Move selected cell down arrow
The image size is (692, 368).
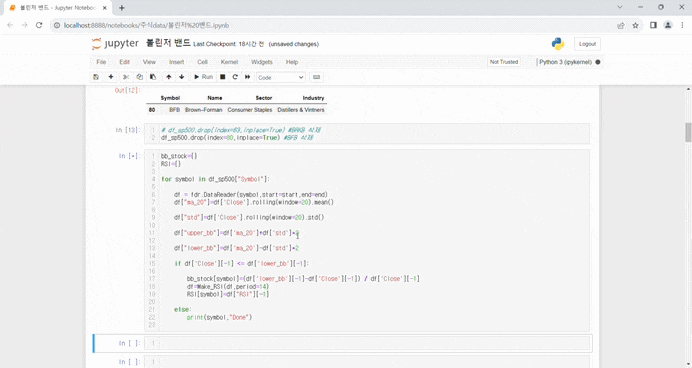point(181,77)
